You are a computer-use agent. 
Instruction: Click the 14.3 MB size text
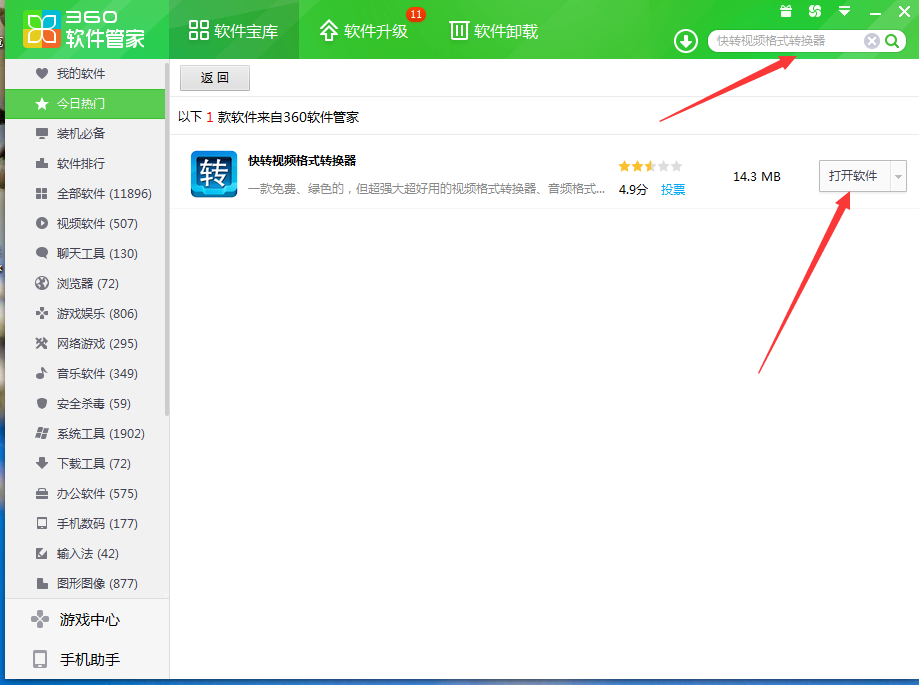[x=757, y=176]
